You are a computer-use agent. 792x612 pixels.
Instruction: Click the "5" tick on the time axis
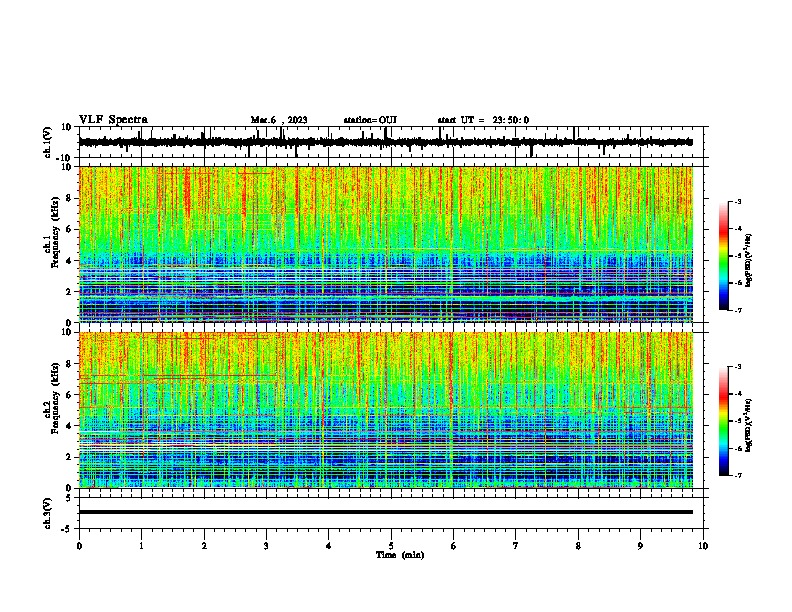(391, 546)
